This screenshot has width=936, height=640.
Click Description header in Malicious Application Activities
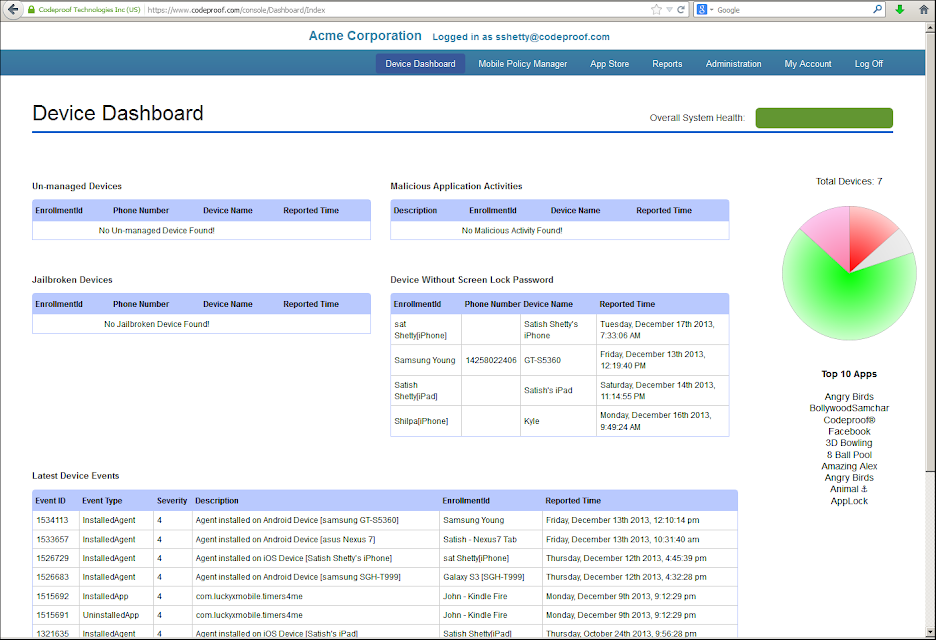tap(415, 211)
